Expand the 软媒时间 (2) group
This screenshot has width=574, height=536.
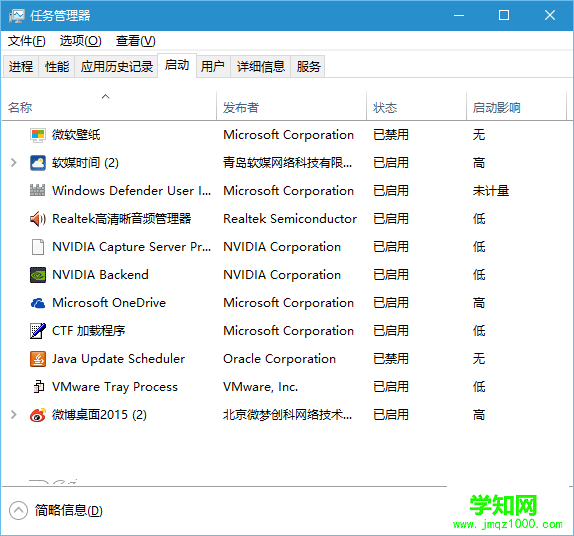pos(14,163)
